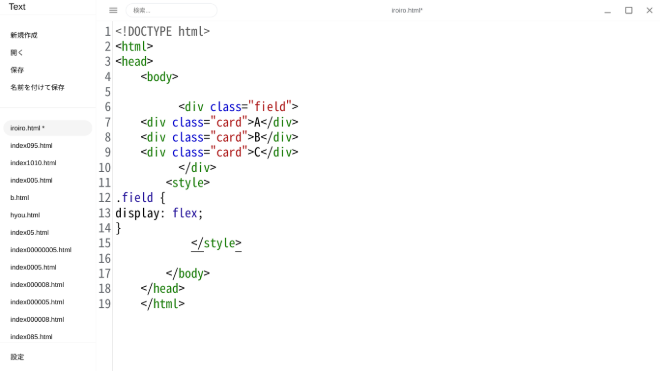Image resolution: width=660 pixels, height=371 pixels.
Task: Switch to index005.html in the sidebar
Action: click(31, 180)
